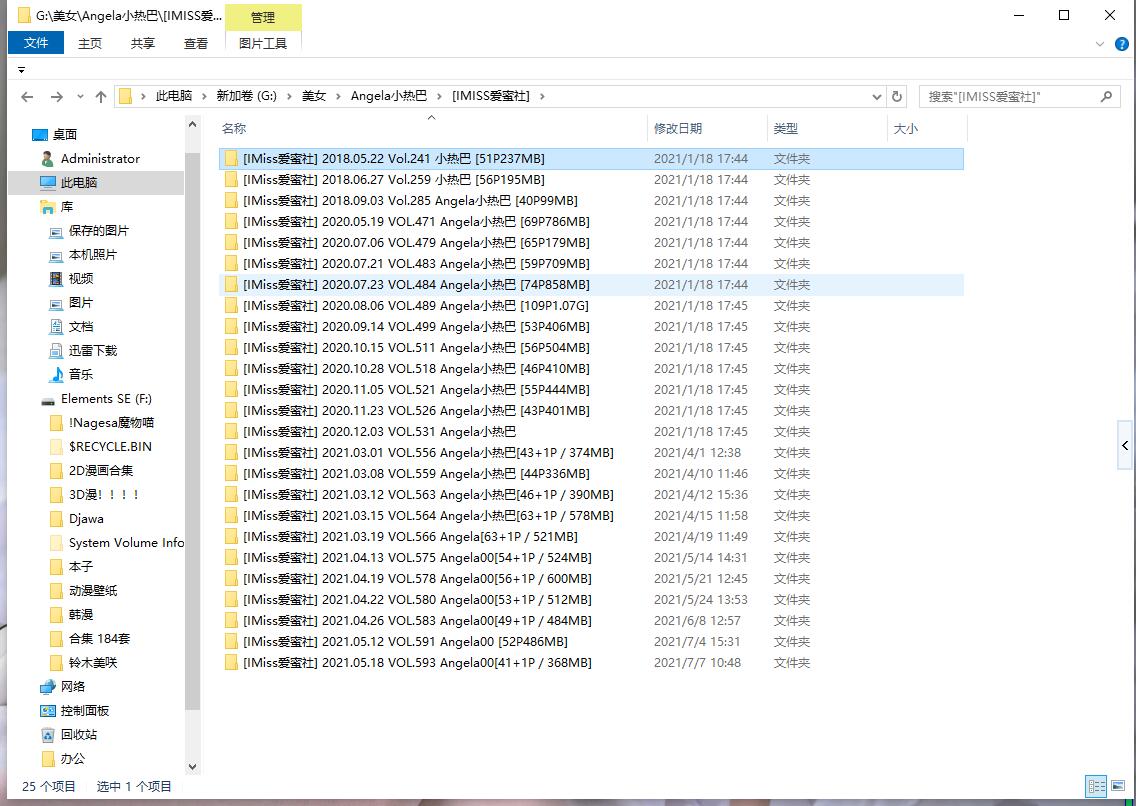This screenshot has height=806, width=1136.
Task: Open the 图片工具 ribbon tab
Action: (x=263, y=43)
